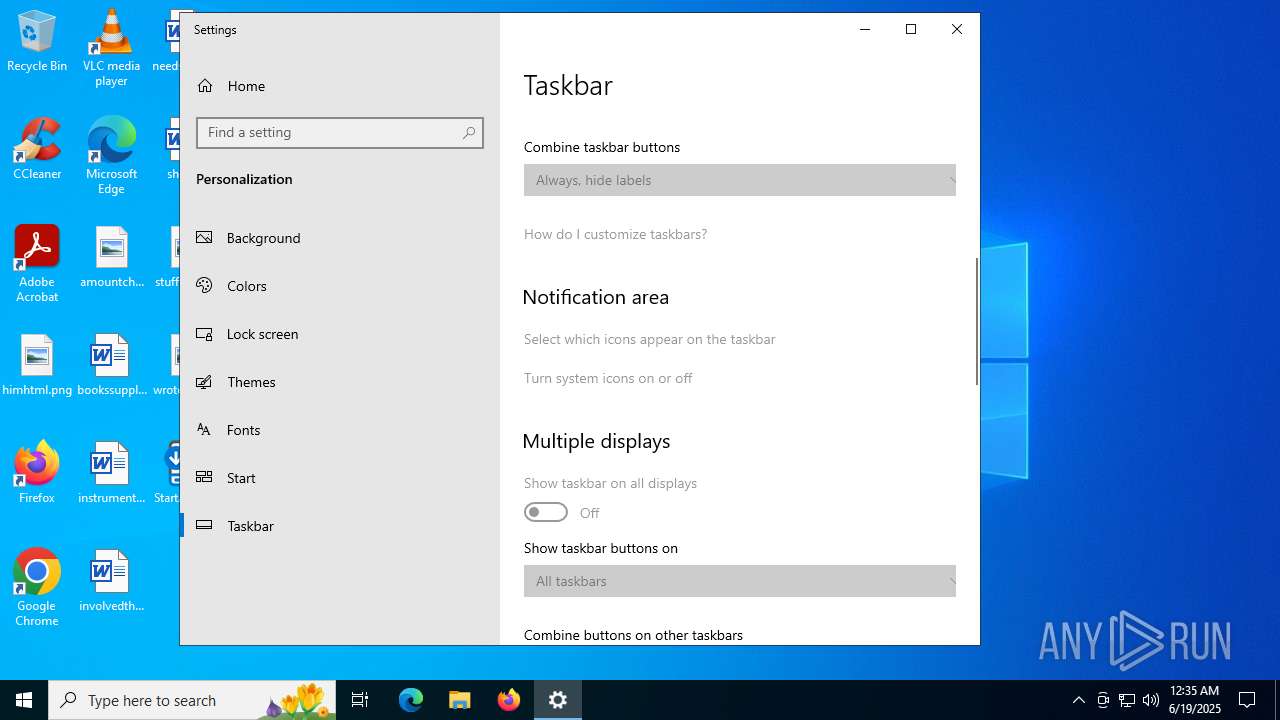Launch Firefox from taskbar
This screenshot has width=1280, height=720.
tap(509, 700)
